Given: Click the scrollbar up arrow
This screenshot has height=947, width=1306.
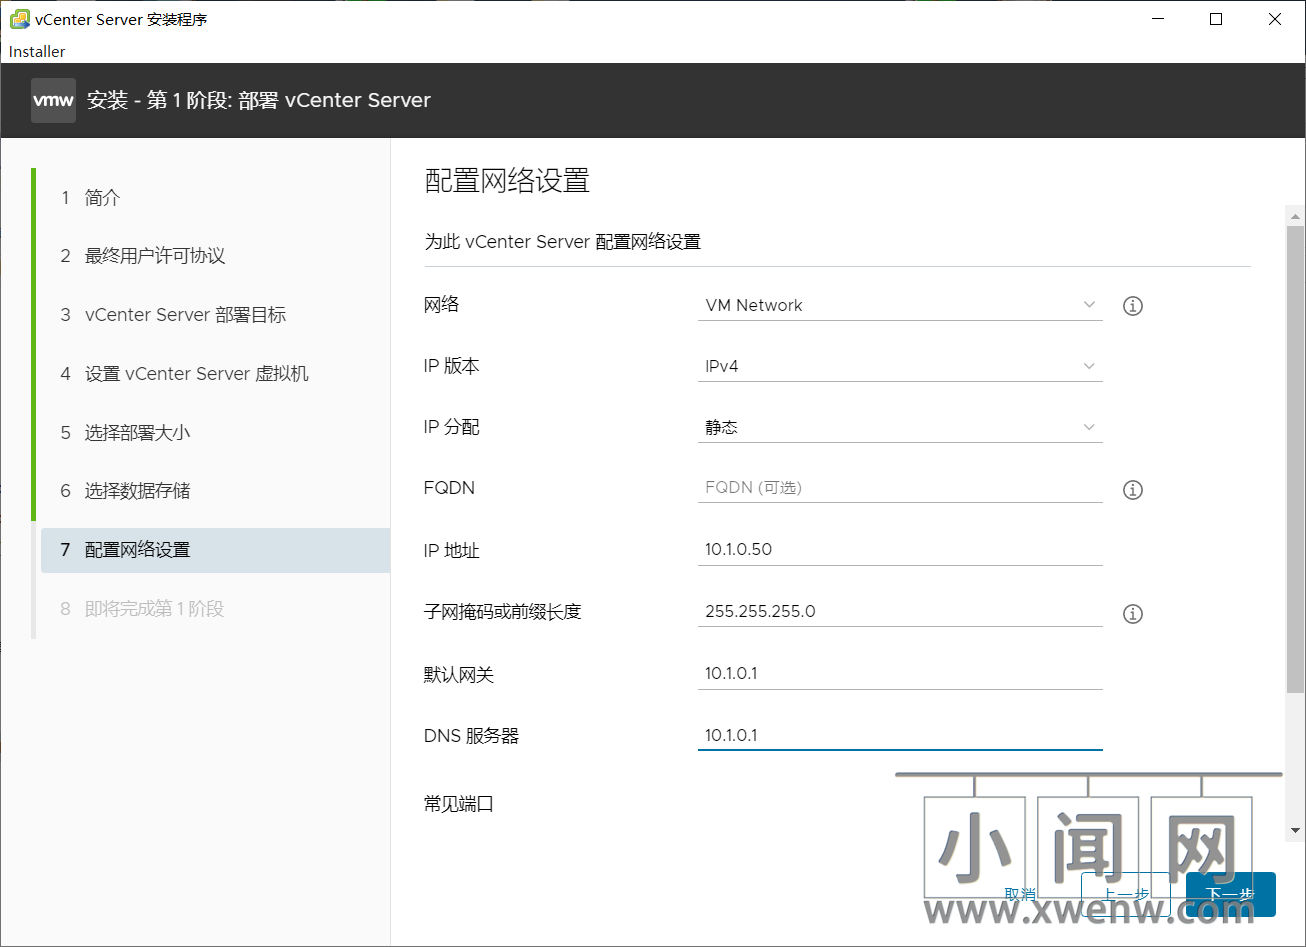Looking at the screenshot, I should [1296, 216].
